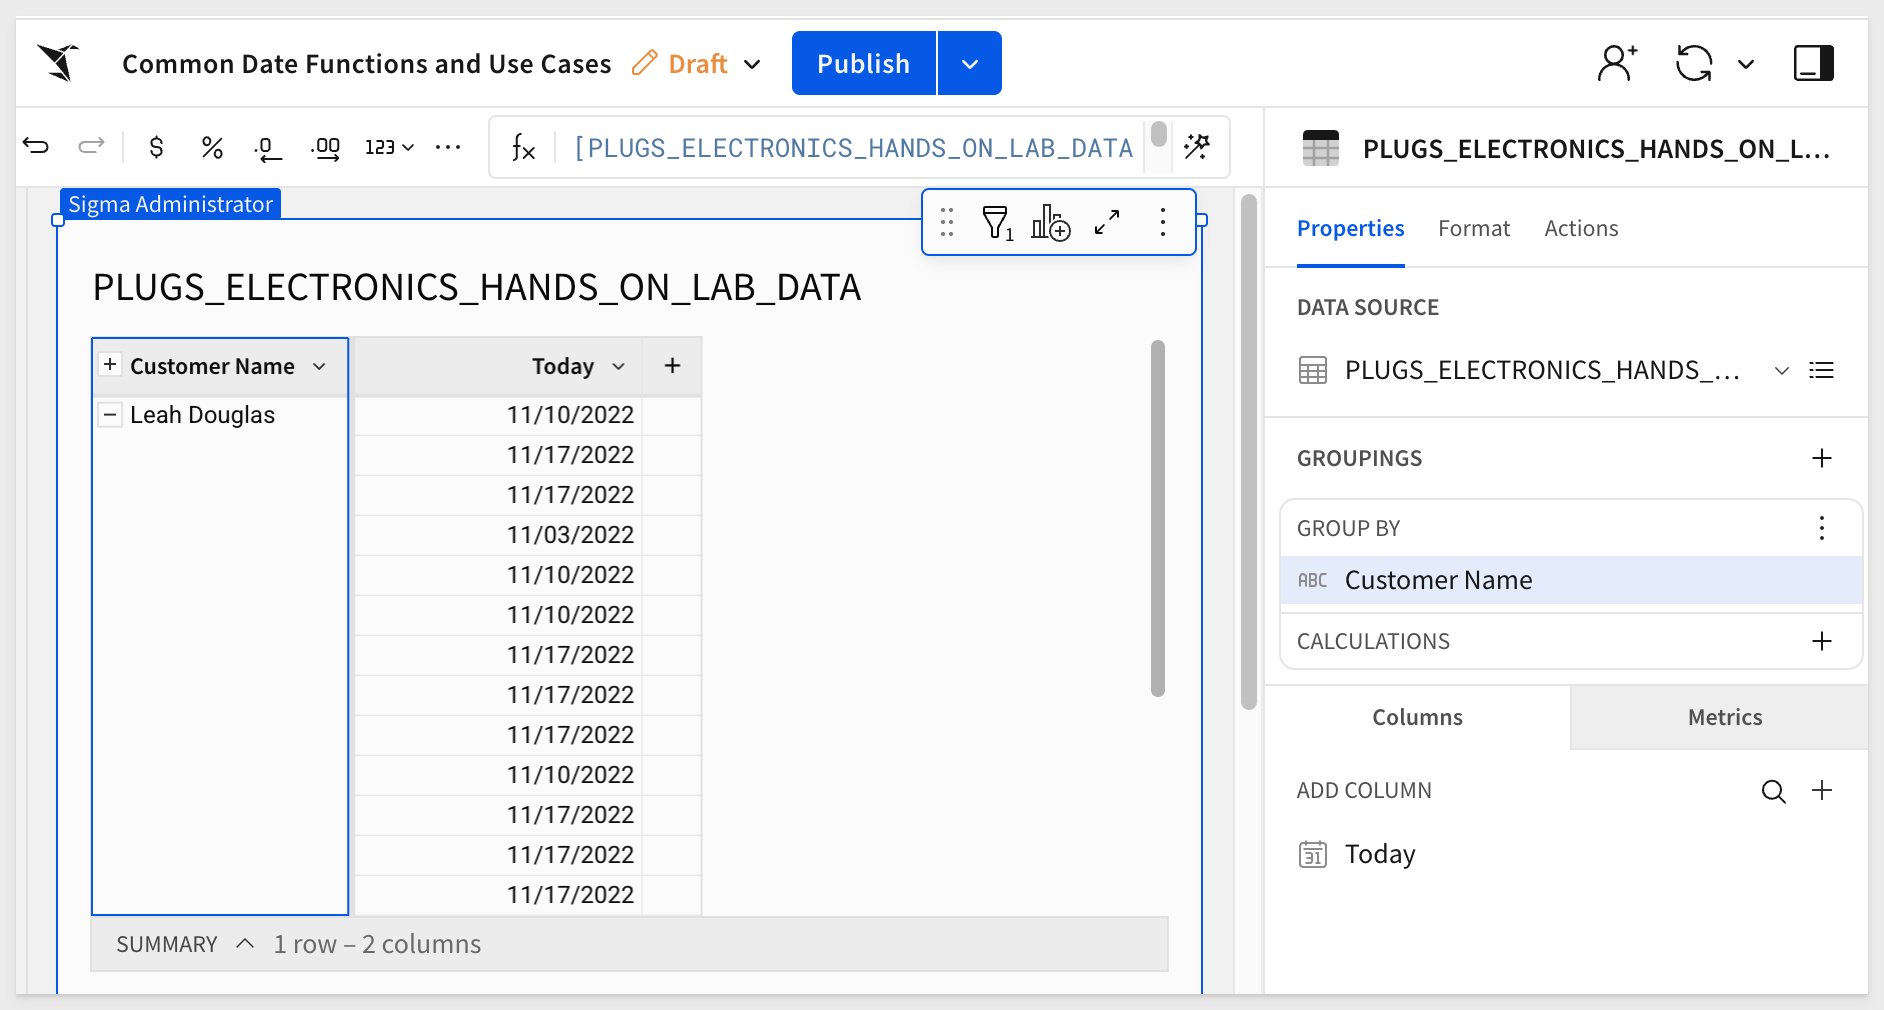1884x1010 pixels.
Task: Maximize the table element with expand arrows
Action: pos(1107,222)
